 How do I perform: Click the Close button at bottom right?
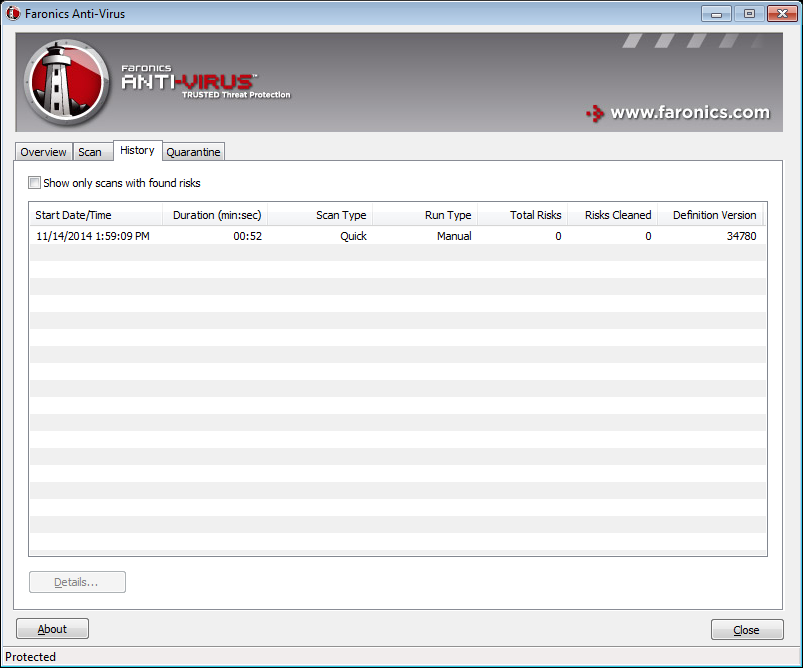coord(746,630)
